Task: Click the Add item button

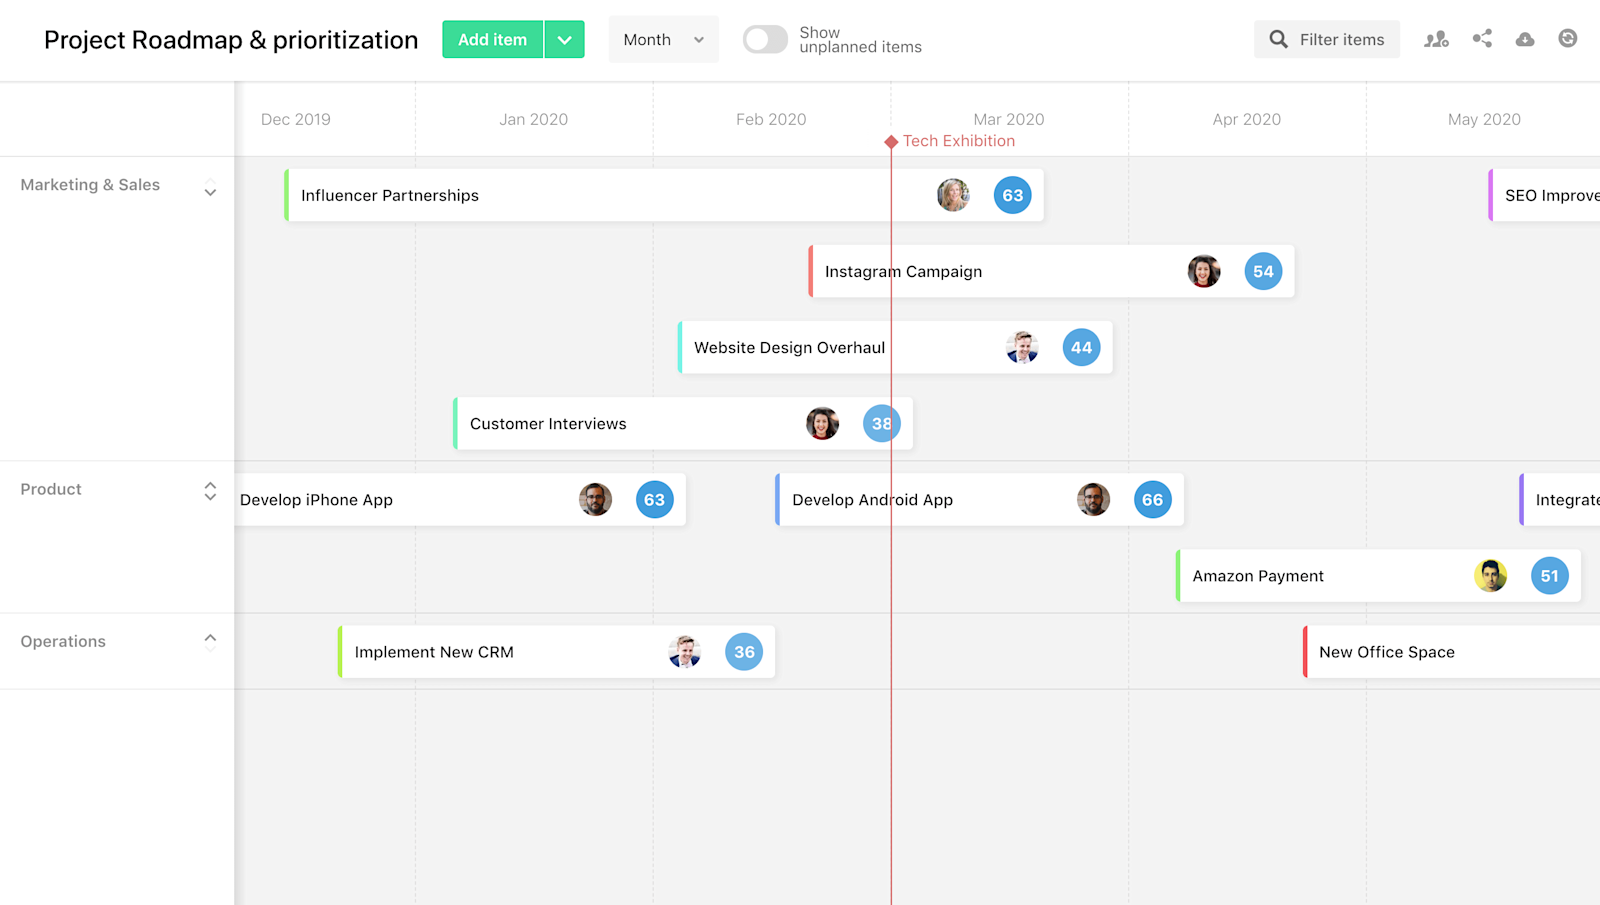Action: [492, 39]
